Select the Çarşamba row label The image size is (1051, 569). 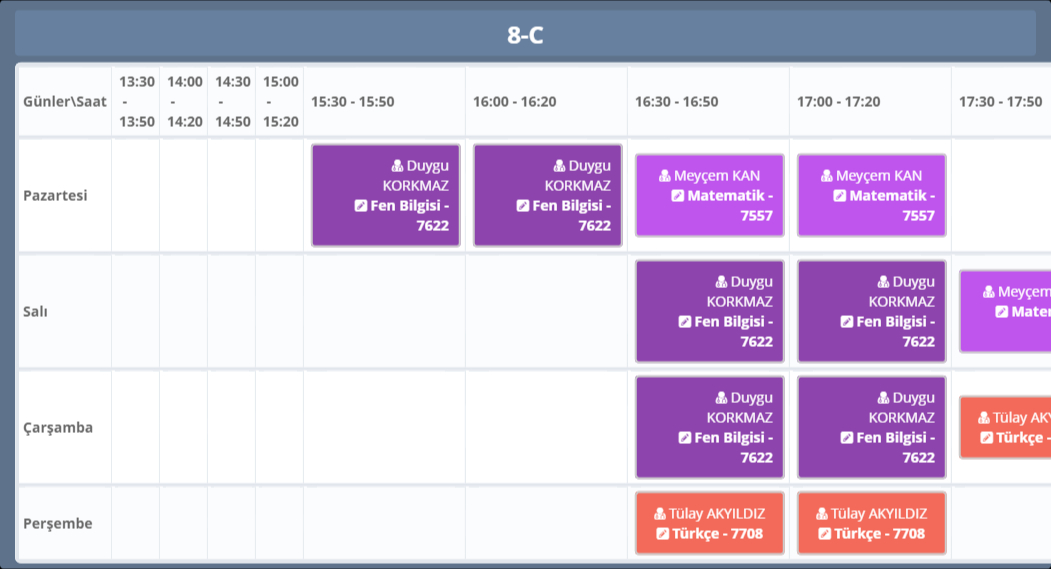[58, 427]
